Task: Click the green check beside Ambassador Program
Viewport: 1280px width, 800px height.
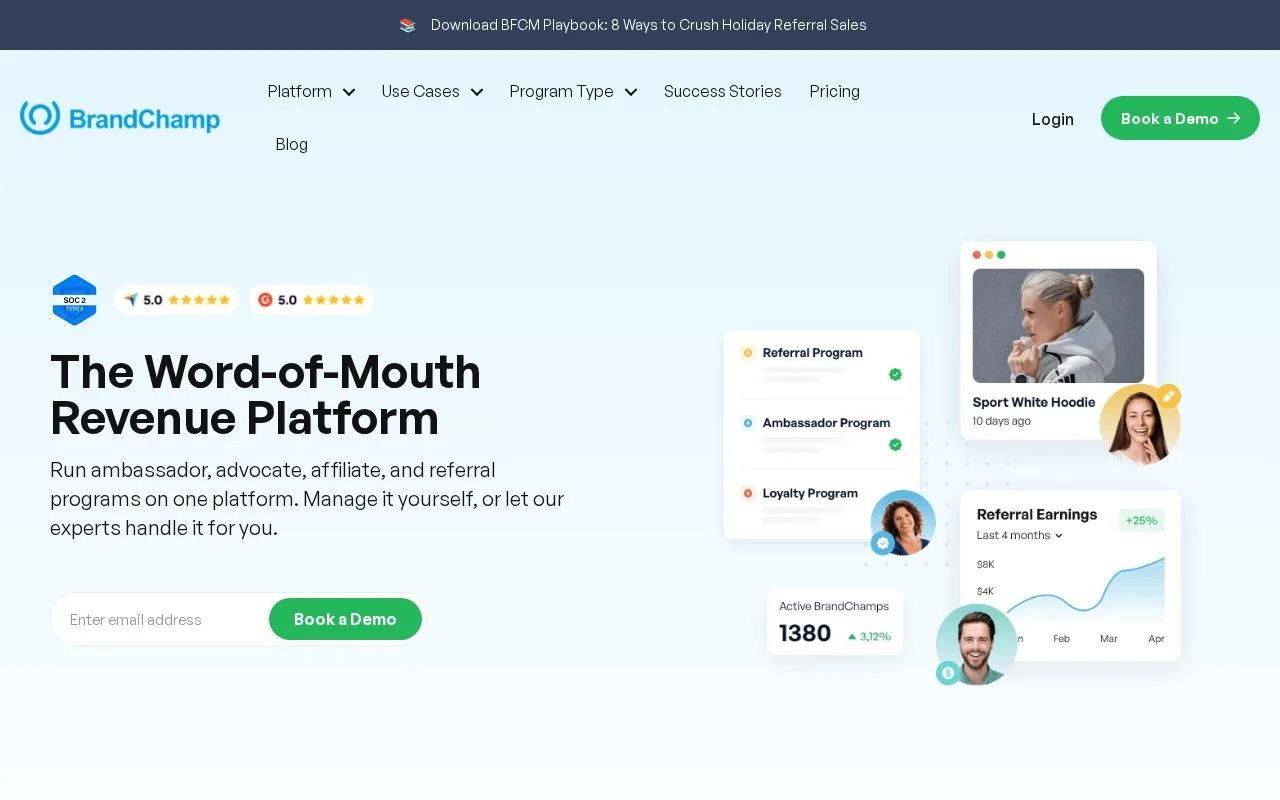Action: coord(895,445)
